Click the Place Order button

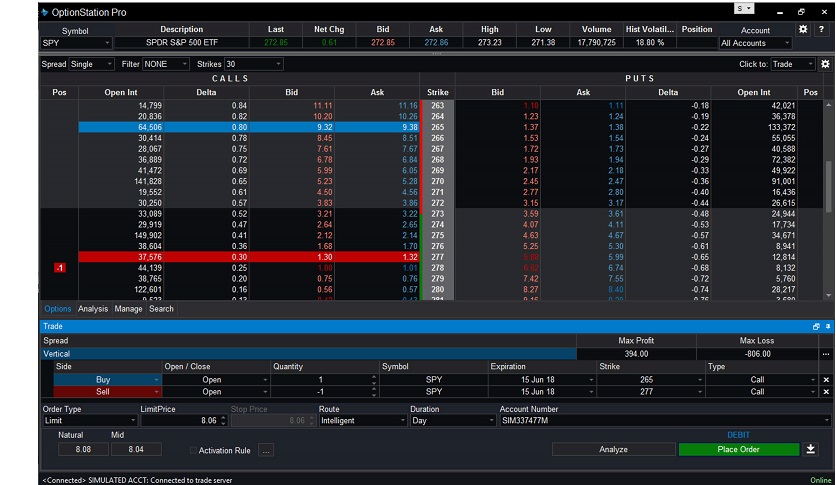pyautogui.click(x=738, y=449)
